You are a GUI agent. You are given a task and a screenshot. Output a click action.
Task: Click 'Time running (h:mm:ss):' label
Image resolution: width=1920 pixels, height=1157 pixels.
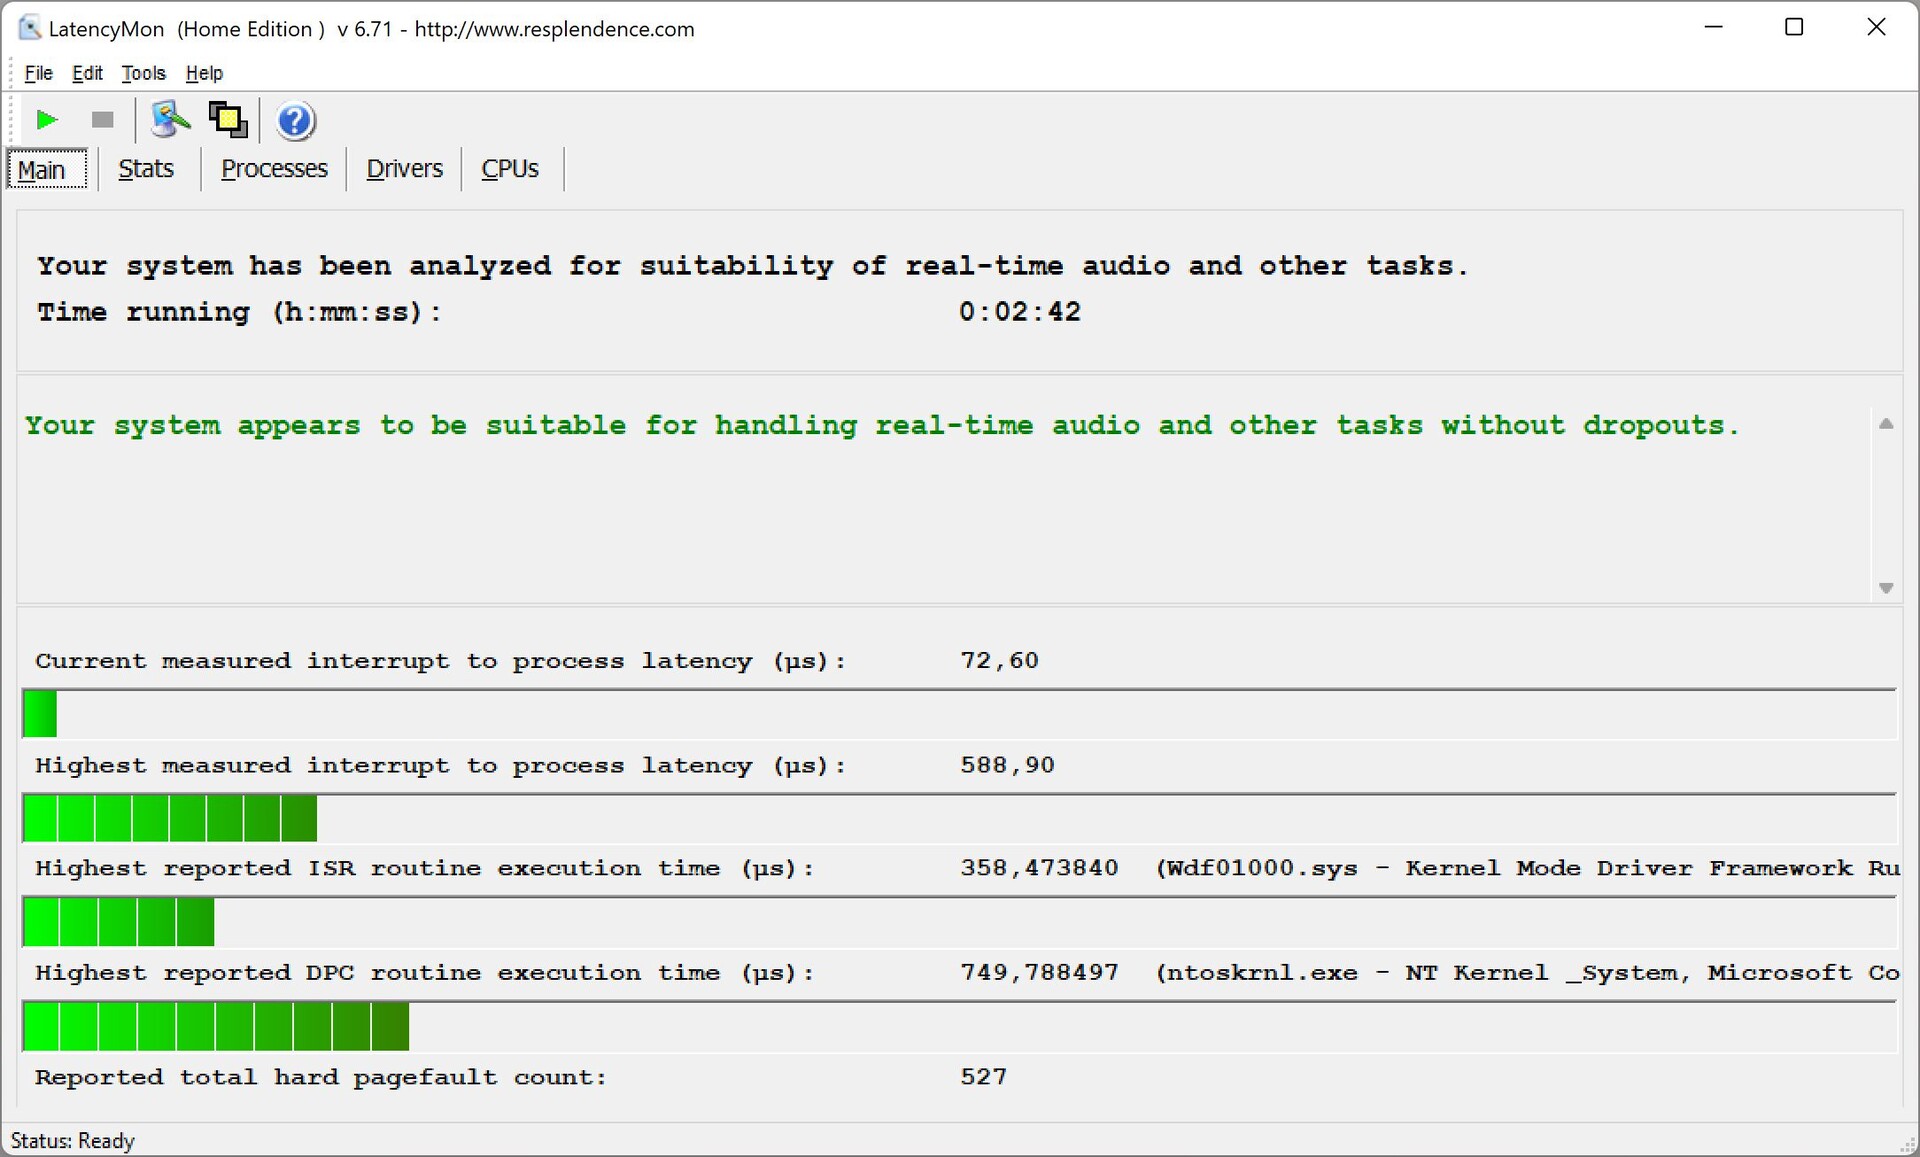coord(239,312)
